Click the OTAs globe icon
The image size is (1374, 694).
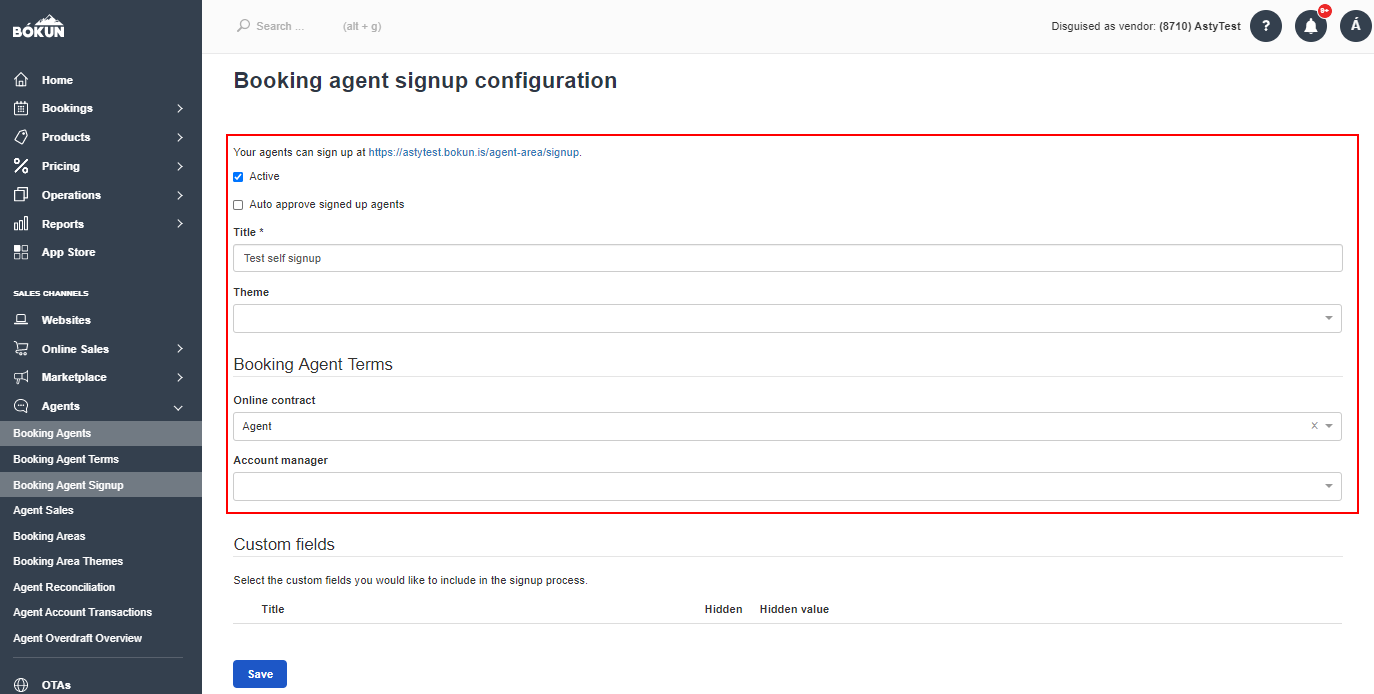pos(21,685)
